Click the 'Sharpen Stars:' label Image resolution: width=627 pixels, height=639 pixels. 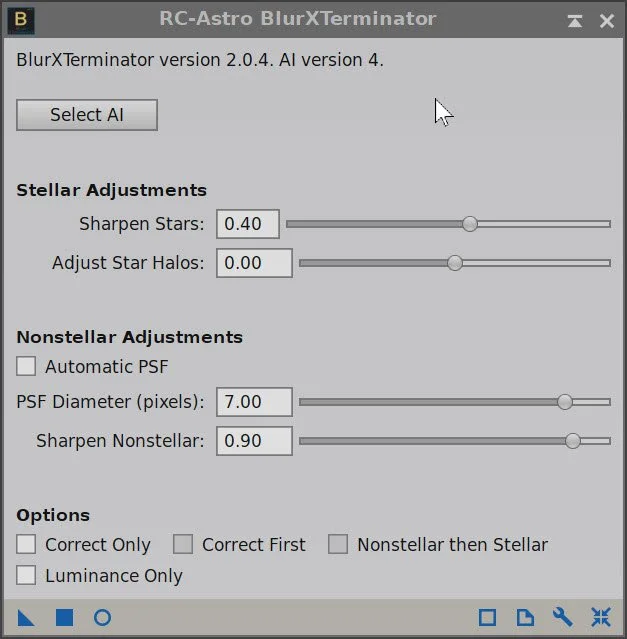click(141, 224)
